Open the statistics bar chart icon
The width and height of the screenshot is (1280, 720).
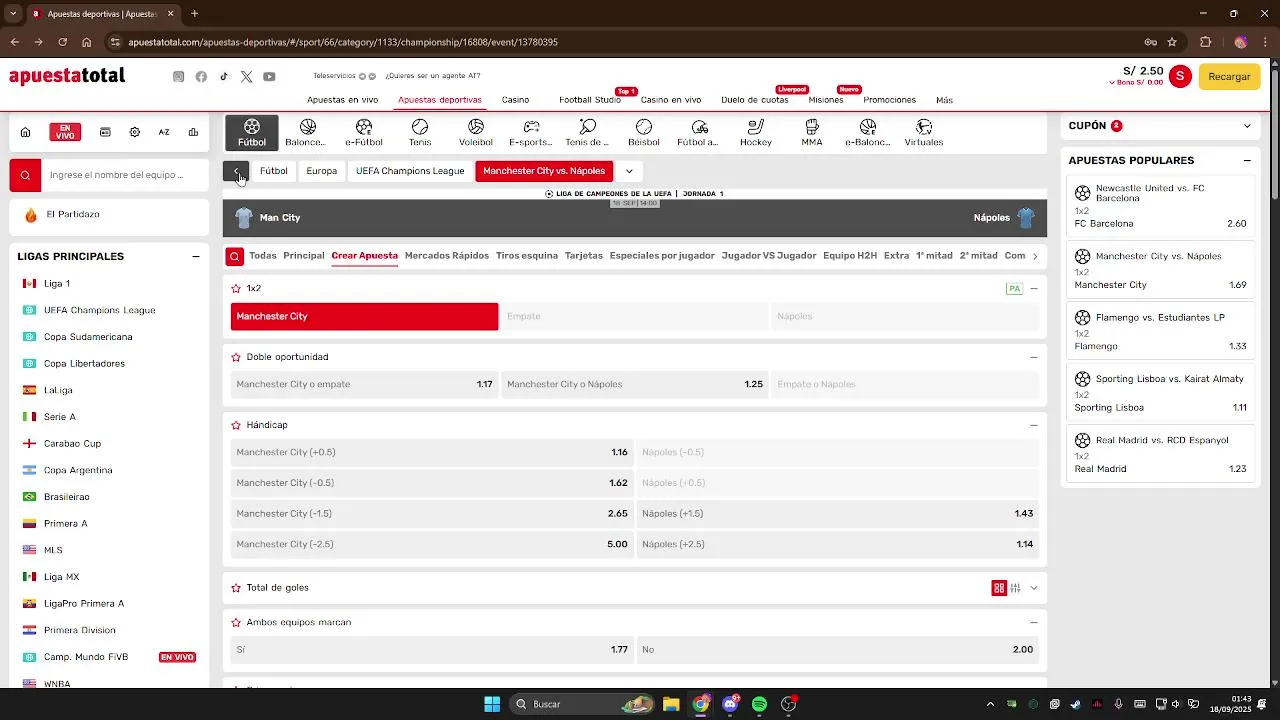tap(193, 132)
